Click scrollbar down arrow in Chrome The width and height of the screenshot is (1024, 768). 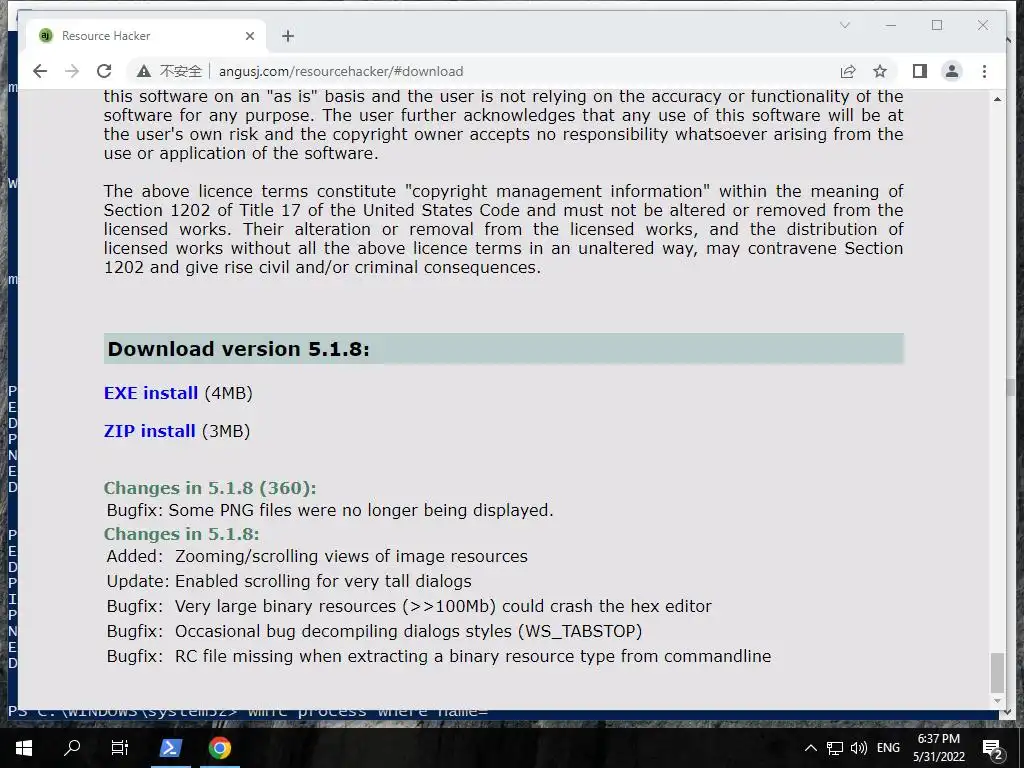997,701
